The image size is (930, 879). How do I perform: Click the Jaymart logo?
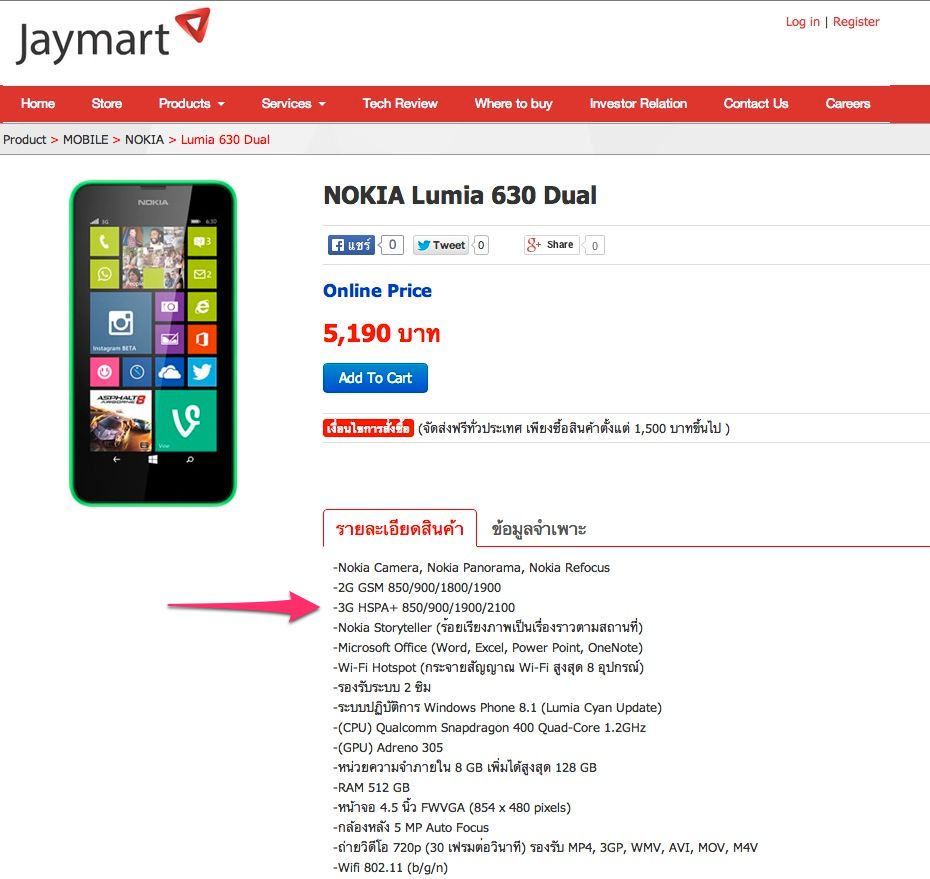113,36
